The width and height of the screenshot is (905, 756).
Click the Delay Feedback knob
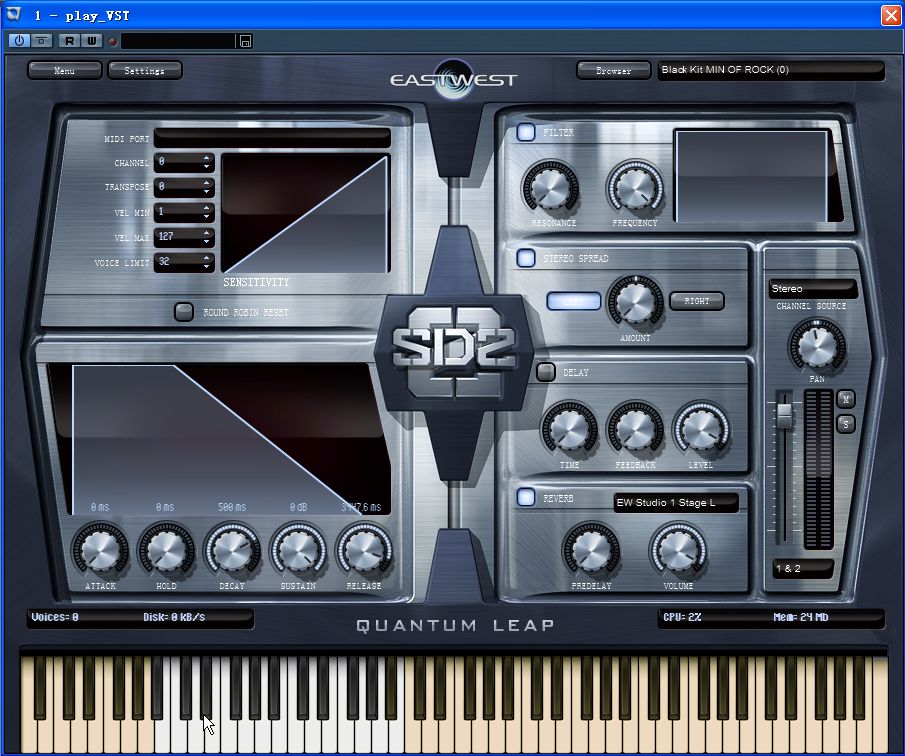(x=635, y=430)
